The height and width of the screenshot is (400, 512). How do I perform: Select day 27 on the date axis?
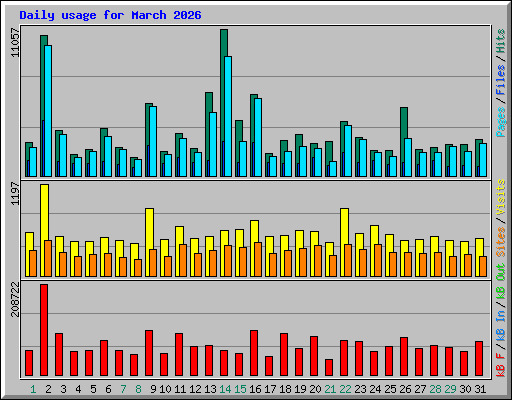point(420,389)
